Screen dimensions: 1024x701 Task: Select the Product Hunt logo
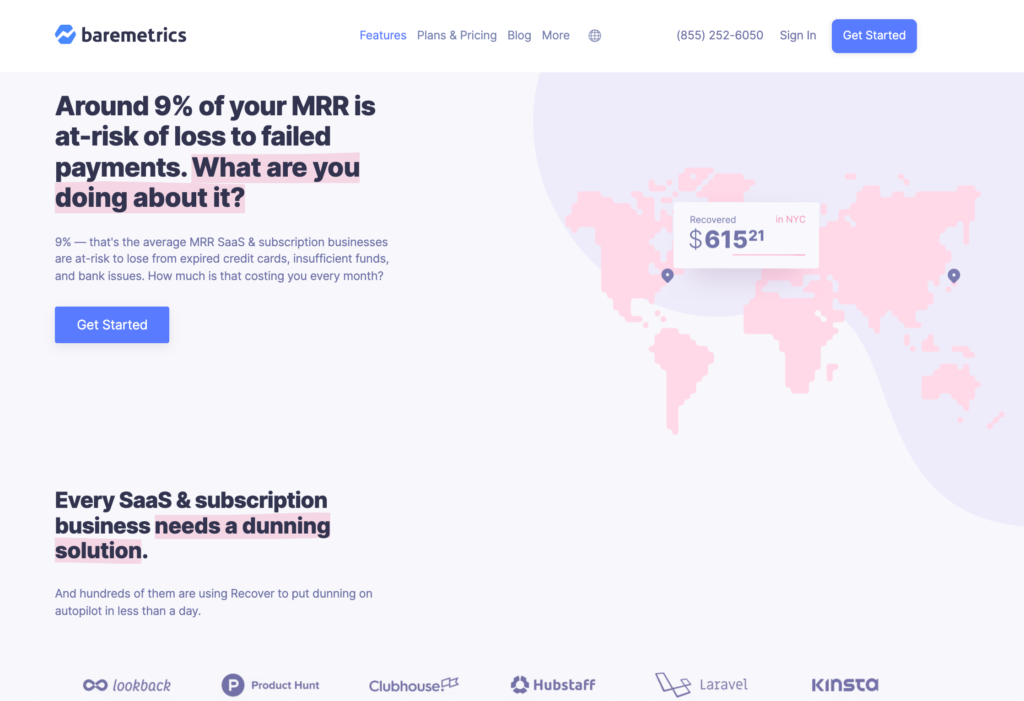[270, 685]
